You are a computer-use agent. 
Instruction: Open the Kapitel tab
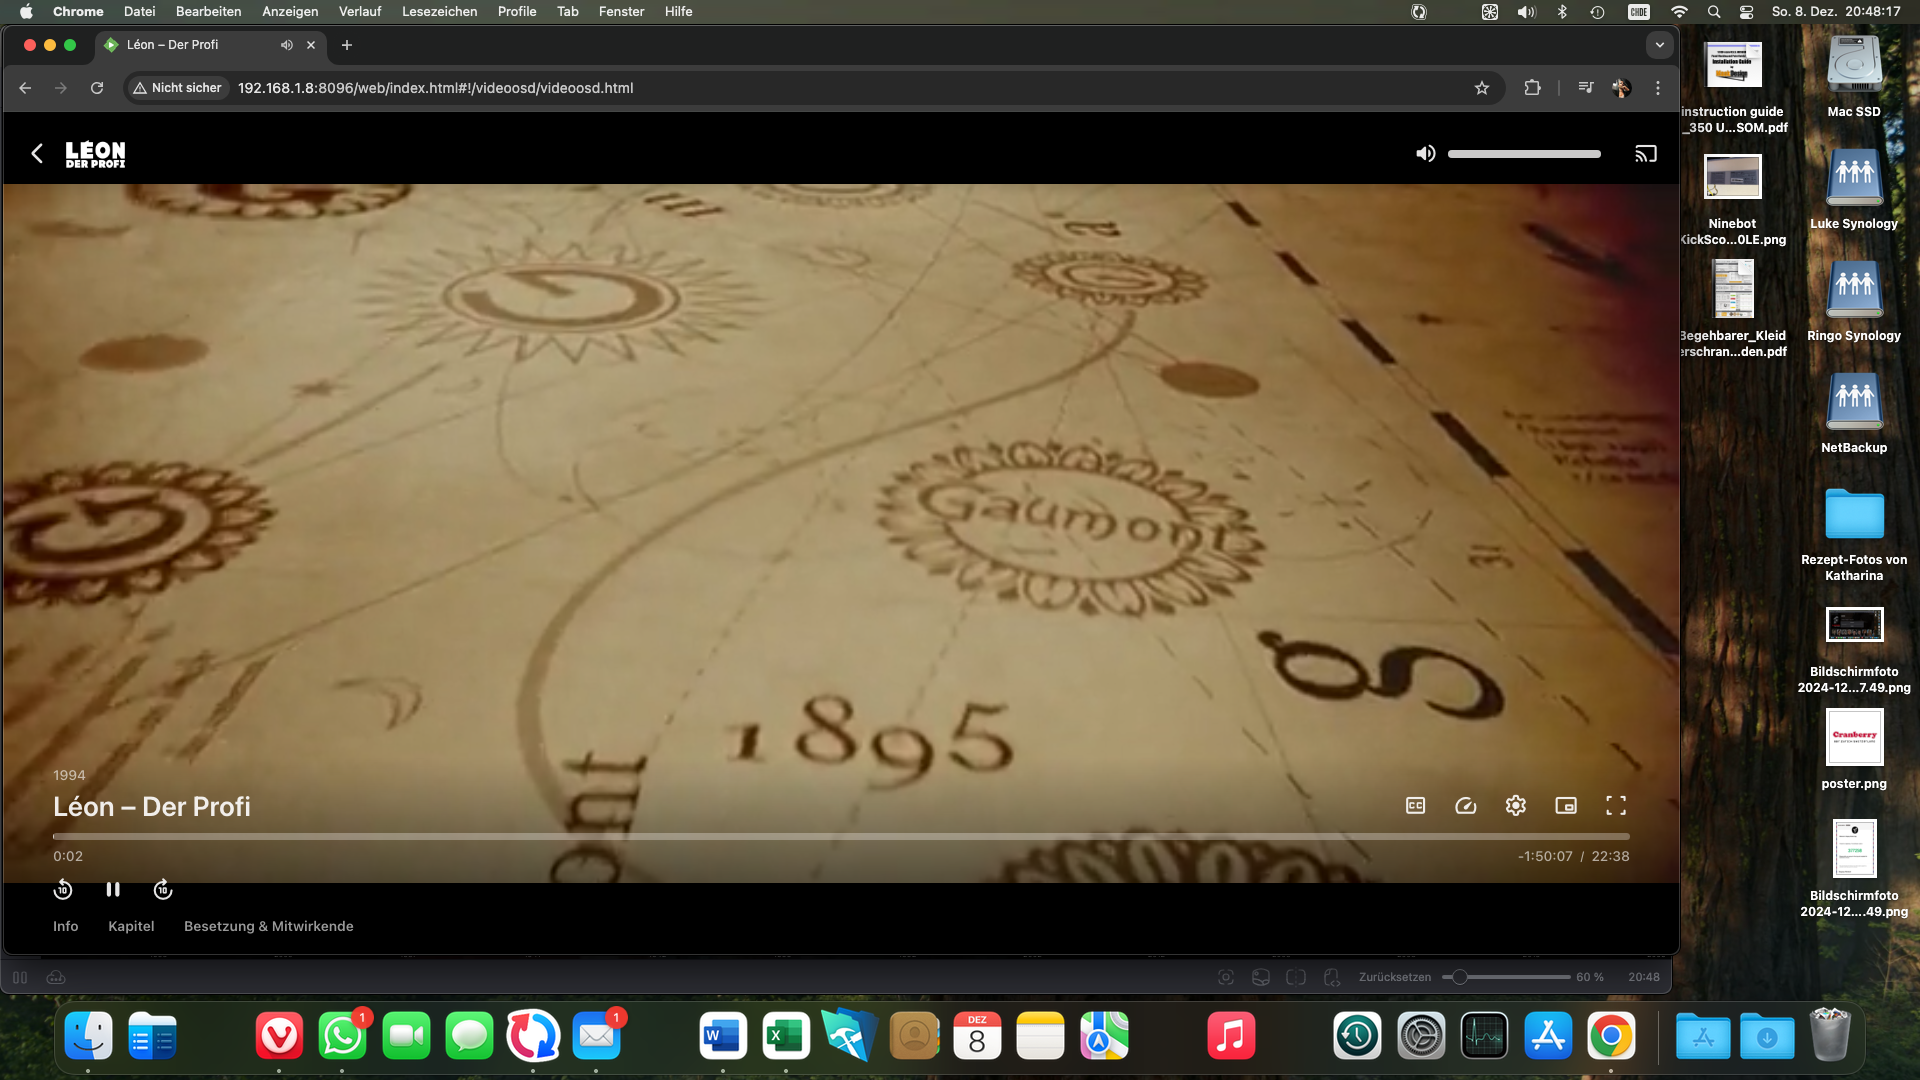click(x=131, y=926)
